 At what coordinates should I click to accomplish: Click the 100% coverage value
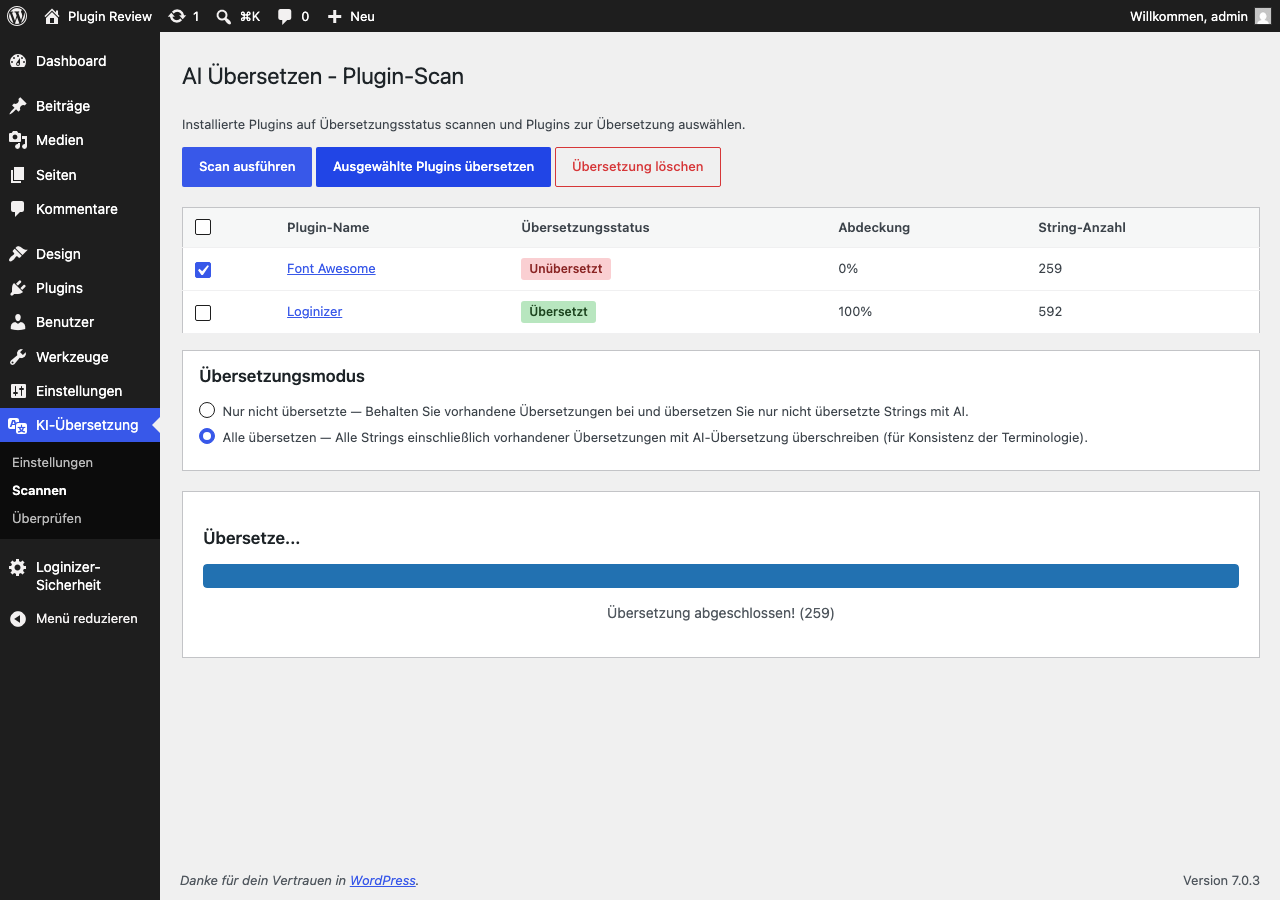click(x=855, y=311)
